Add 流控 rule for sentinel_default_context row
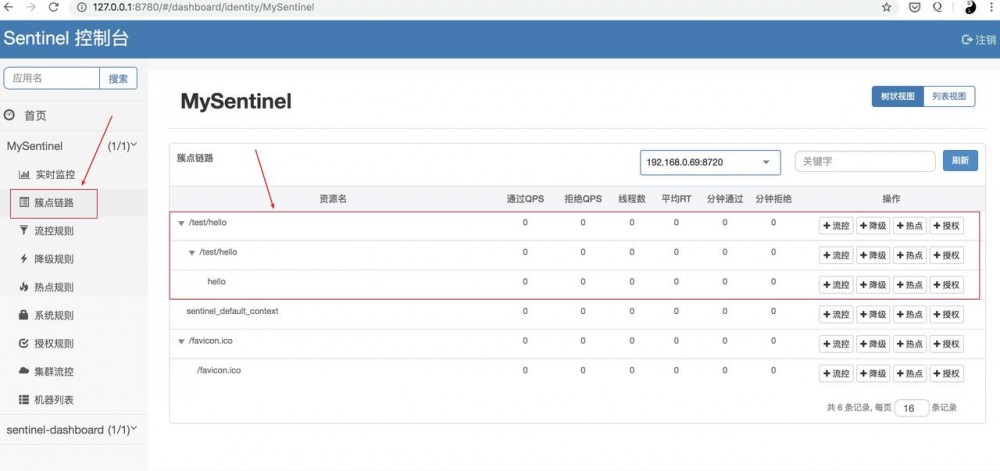This screenshot has height=471, width=1000. pos(835,314)
